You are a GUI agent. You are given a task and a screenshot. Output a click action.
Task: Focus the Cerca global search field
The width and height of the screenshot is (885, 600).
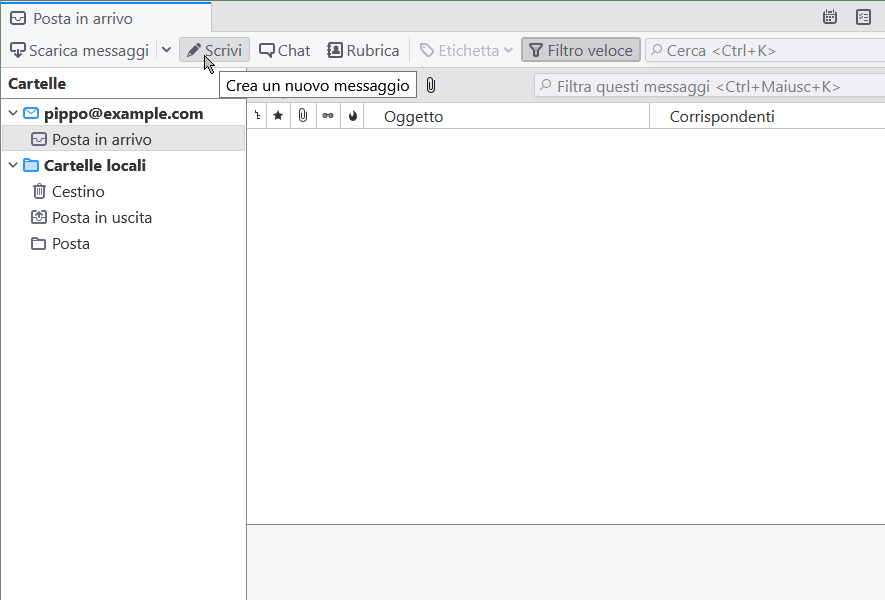click(765, 50)
